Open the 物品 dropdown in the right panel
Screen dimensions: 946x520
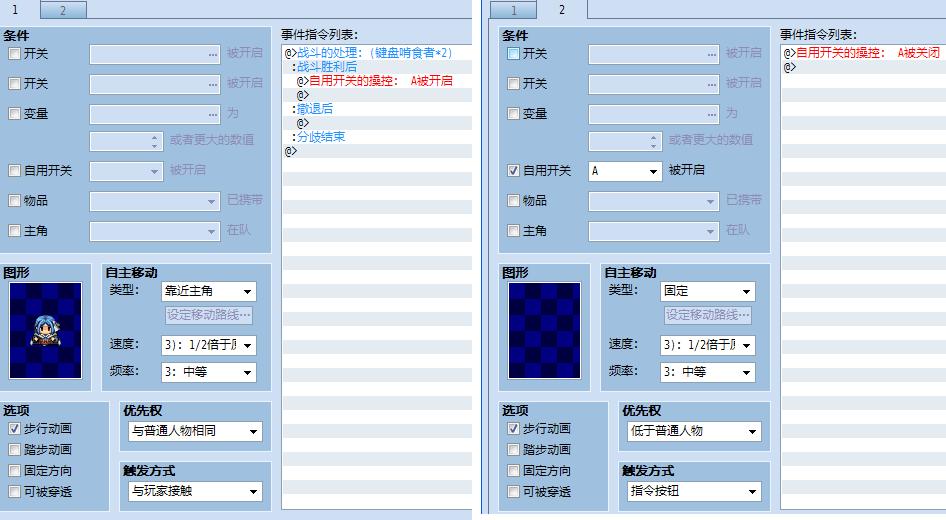click(x=654, y=201)
